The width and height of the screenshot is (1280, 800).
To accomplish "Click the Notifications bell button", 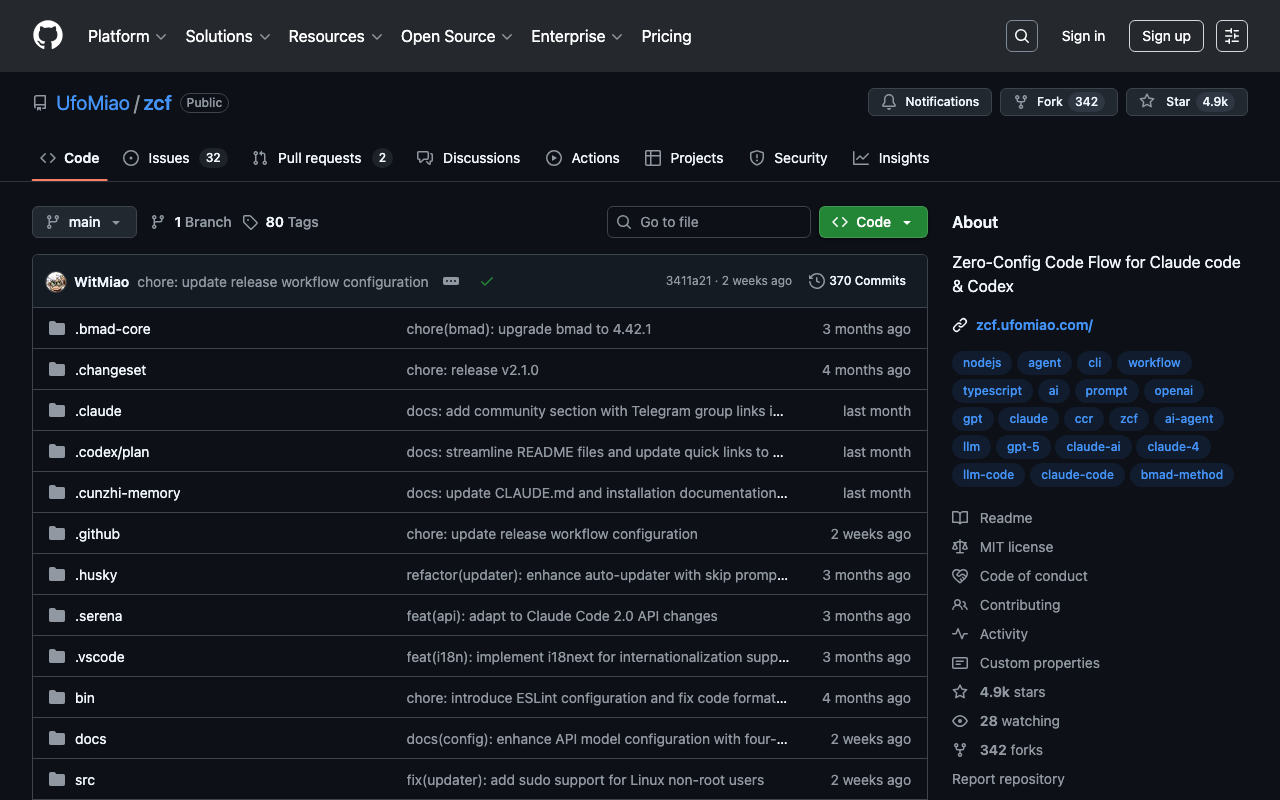I will [929, 102].
